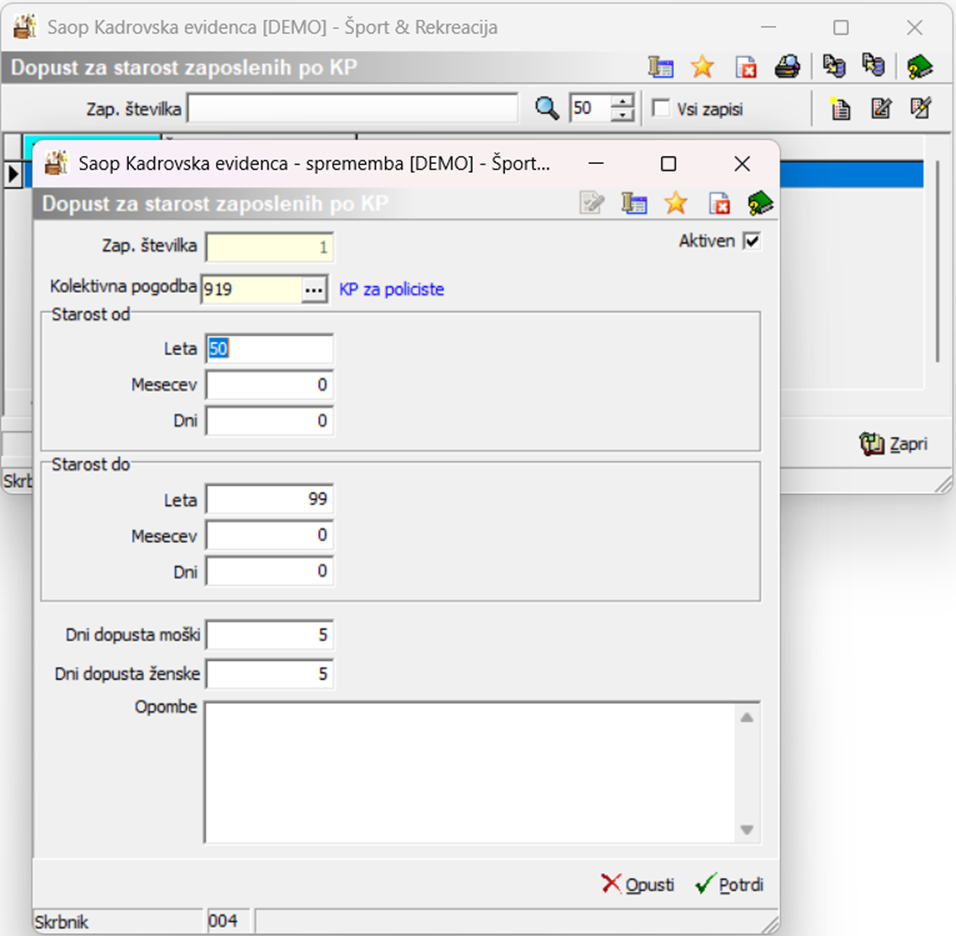Click inside the Opombe notes text area
This screenshot has height=936, width=956.
click(470, 773)
